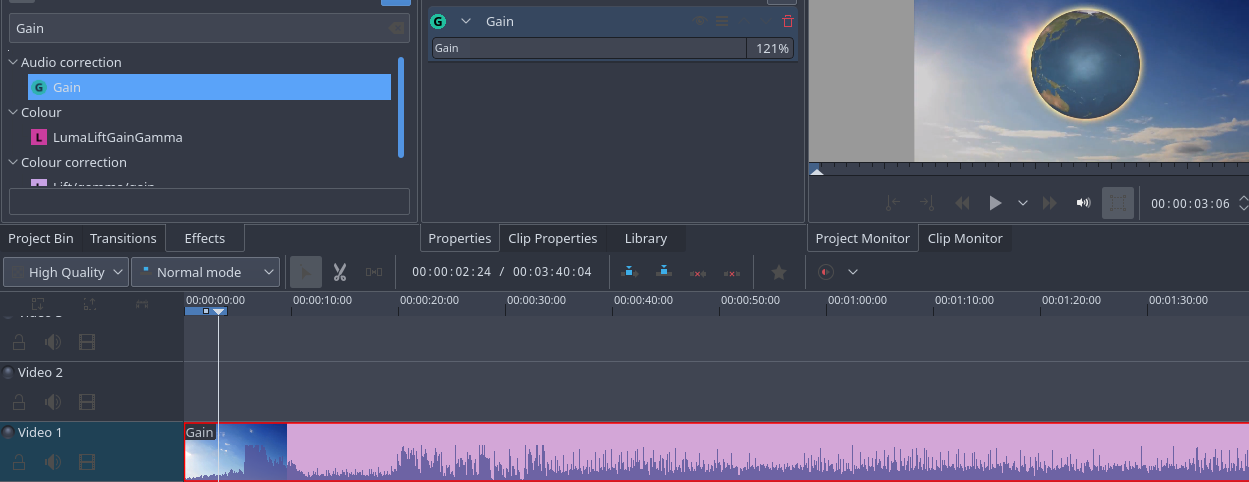Rewind playback in the monitor
The width and height of the screenshot is (1249, 482).
(962, 203)
